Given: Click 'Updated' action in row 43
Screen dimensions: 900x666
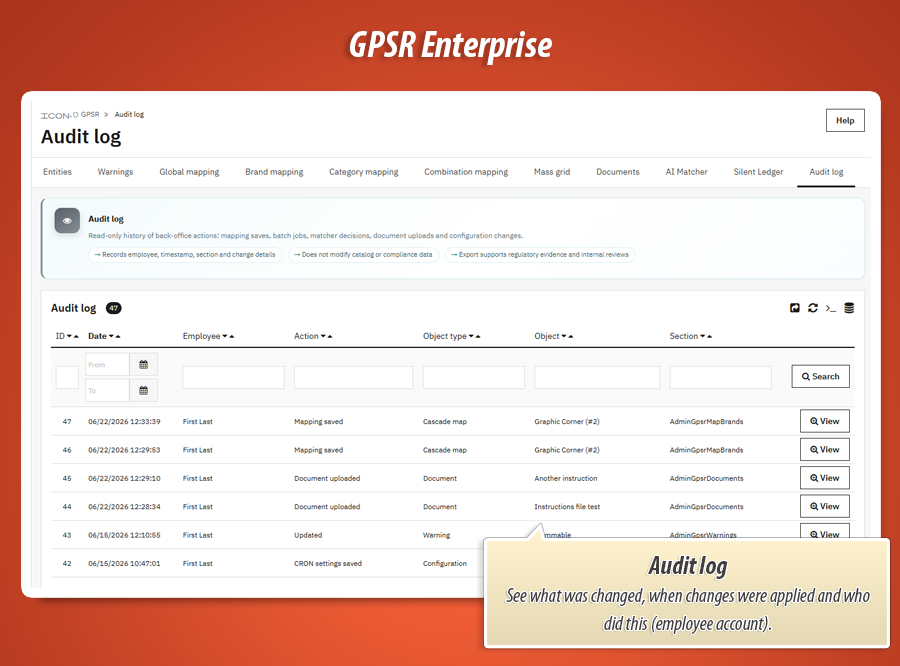Looking at the screenshot, I should coord(308,535).
